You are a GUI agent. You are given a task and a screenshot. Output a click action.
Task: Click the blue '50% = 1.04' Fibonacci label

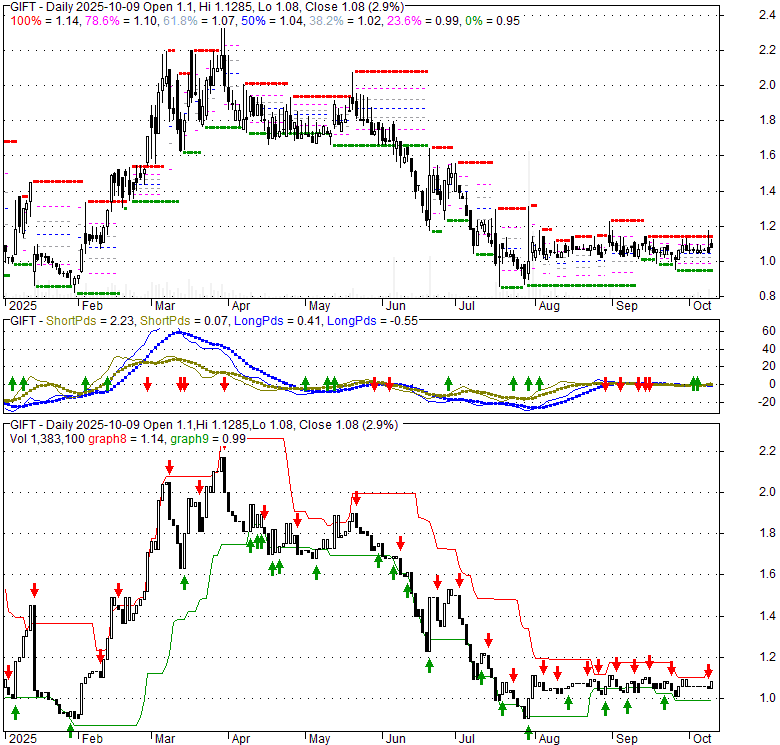tap(273, 21)
